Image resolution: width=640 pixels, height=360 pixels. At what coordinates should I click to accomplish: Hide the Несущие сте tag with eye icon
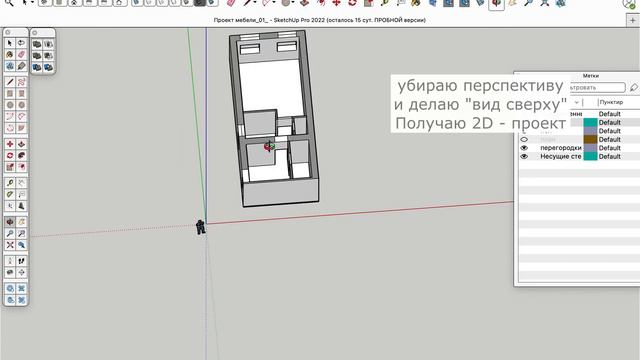tap(524, 156)
